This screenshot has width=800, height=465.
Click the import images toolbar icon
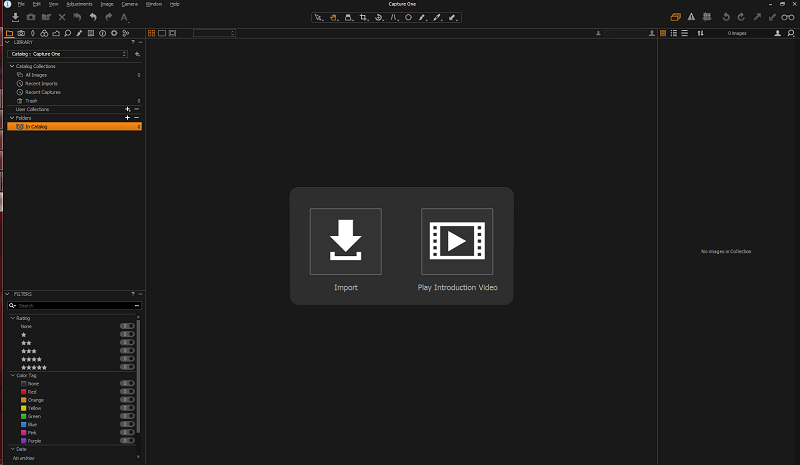click(x=15, y=17)
